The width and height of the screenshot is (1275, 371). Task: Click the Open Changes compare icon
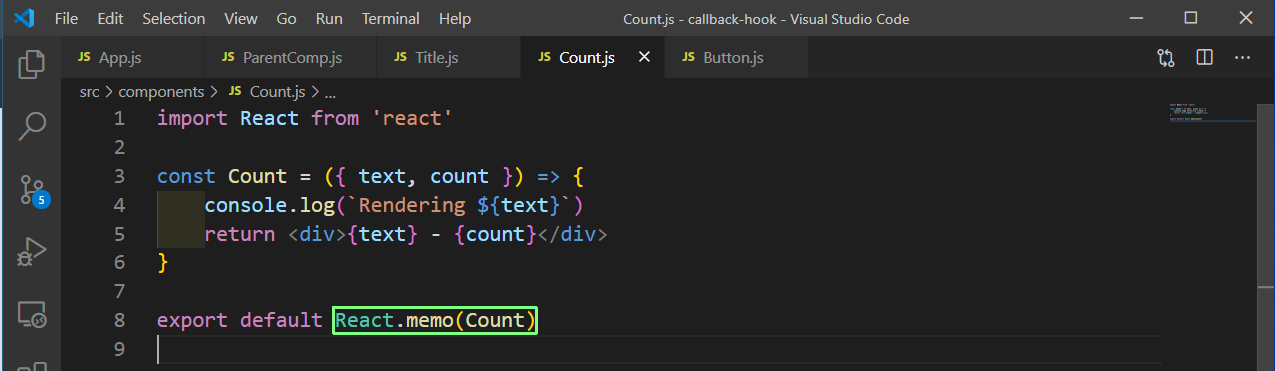pos(1166,58)
